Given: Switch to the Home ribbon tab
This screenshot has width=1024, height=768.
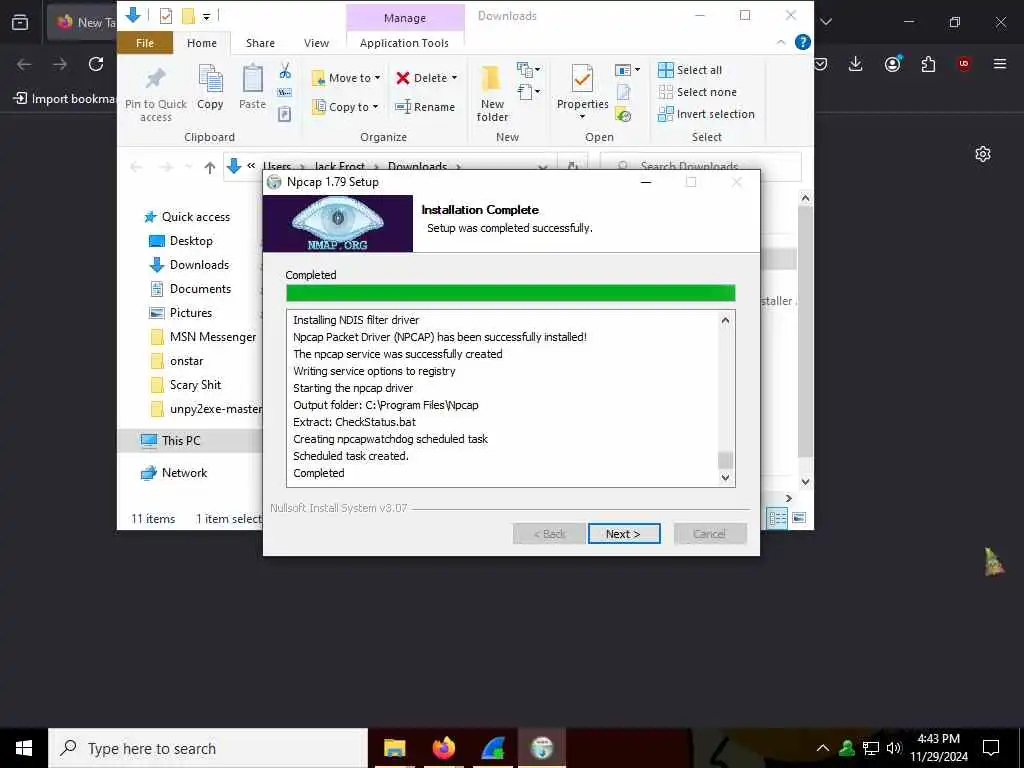Looking at the screenshot, I should pos(202,43).
